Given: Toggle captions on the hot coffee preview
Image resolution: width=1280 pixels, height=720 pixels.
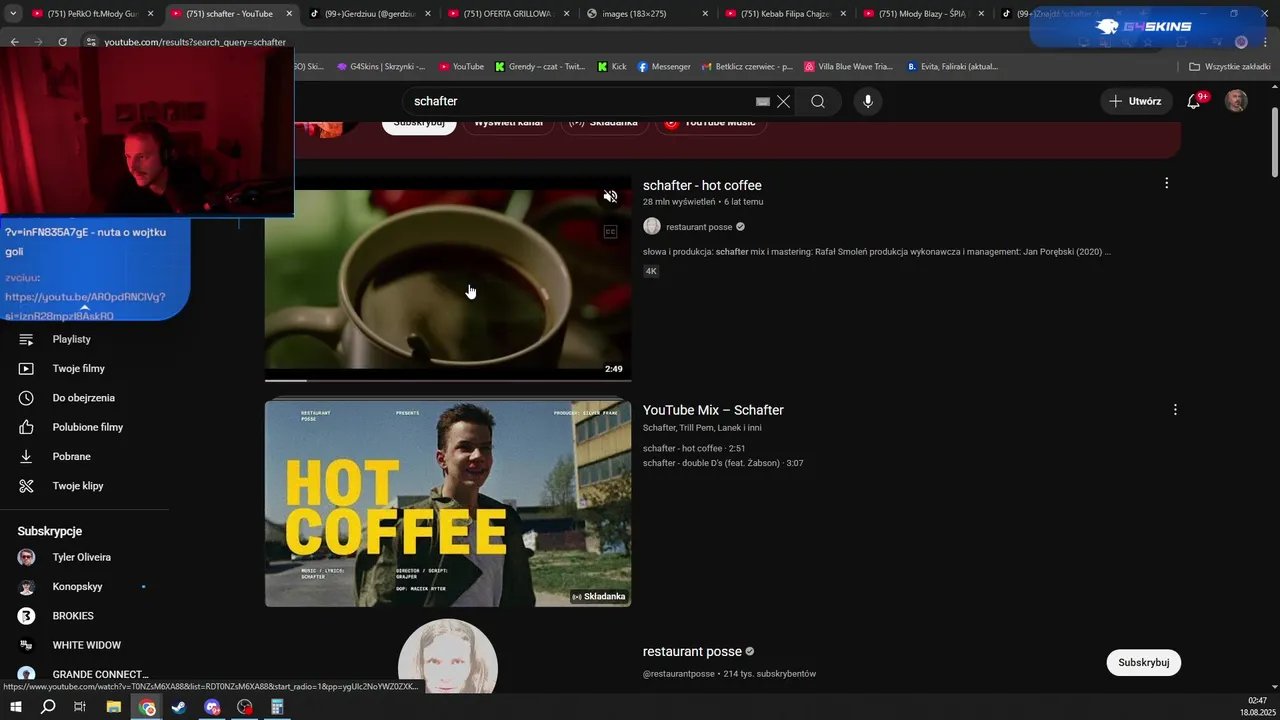Looking at the screenshot, I should tap(610, 232).
